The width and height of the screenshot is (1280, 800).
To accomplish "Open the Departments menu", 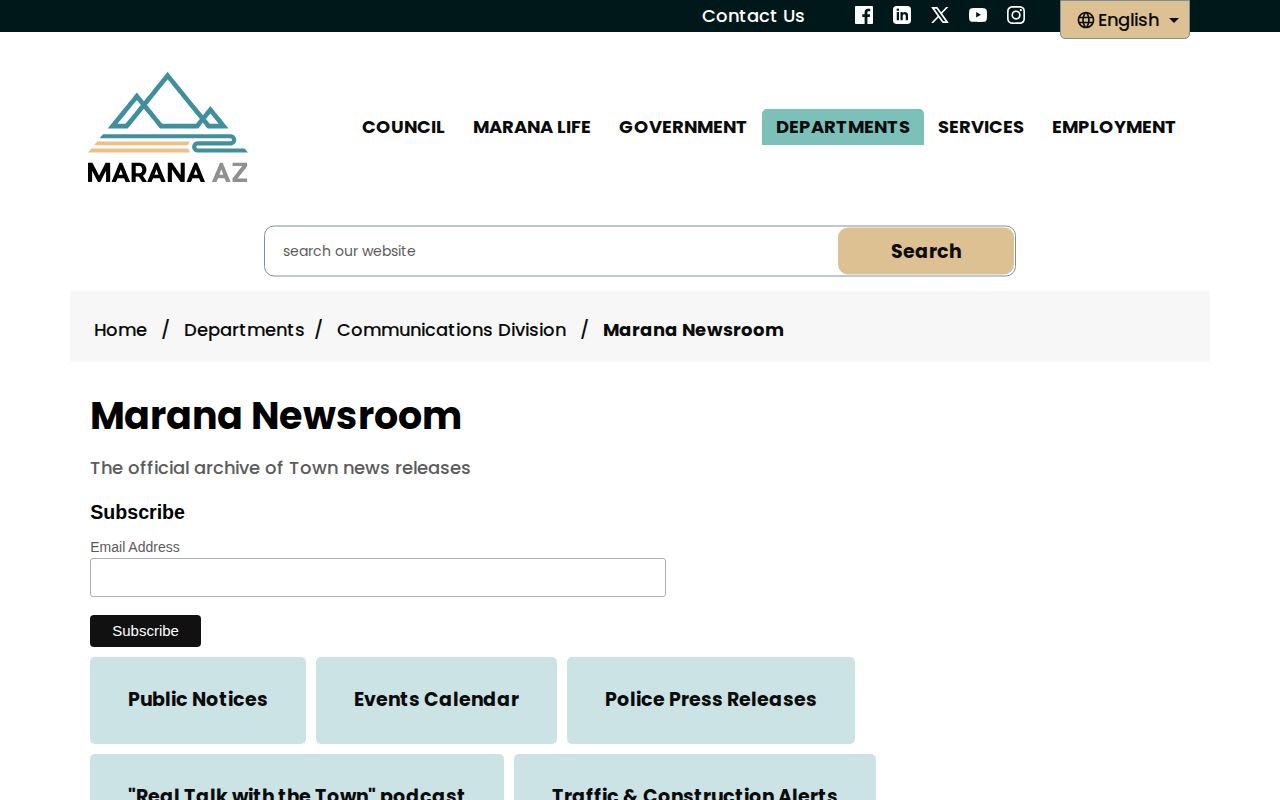I will point(843,127).
